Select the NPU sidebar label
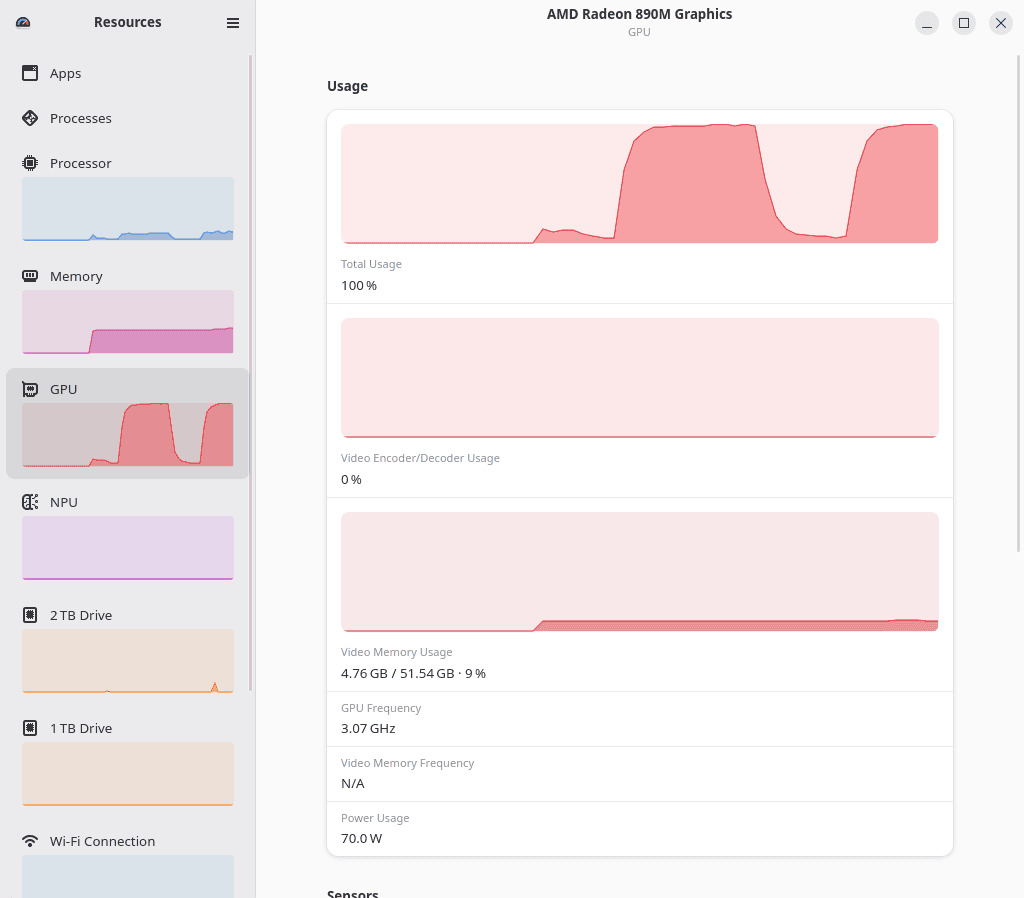The height and width of the screenshot is (898, 1024). point(63,502)
